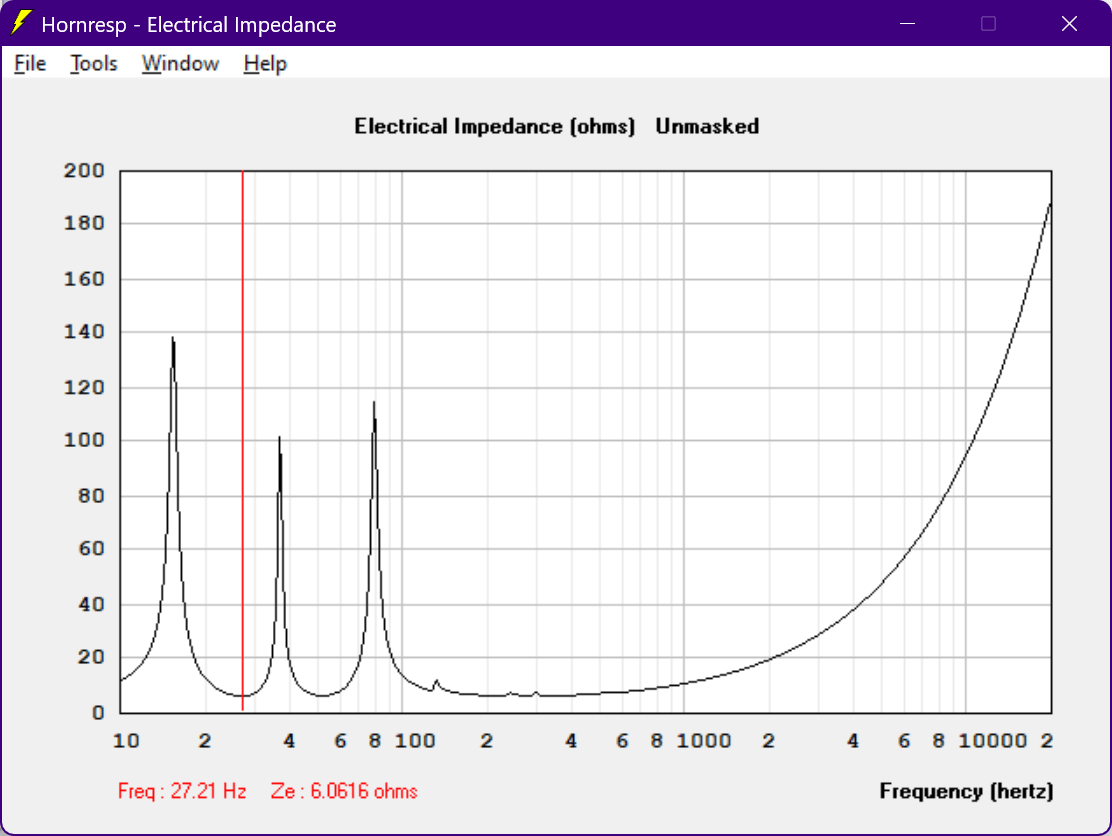This screenshot has height=836, width=1112.
Task: Click the third impedance peak near 80 Hz
Action: coord(374,406)
